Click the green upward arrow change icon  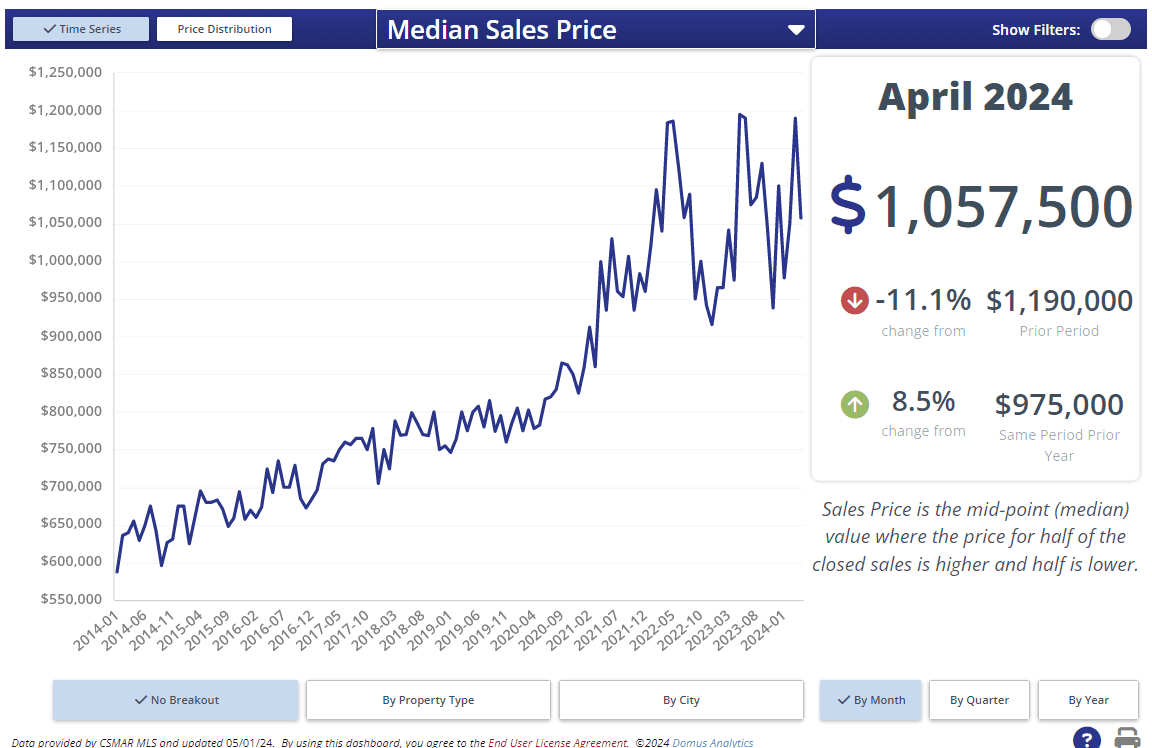tap(854, 404)
